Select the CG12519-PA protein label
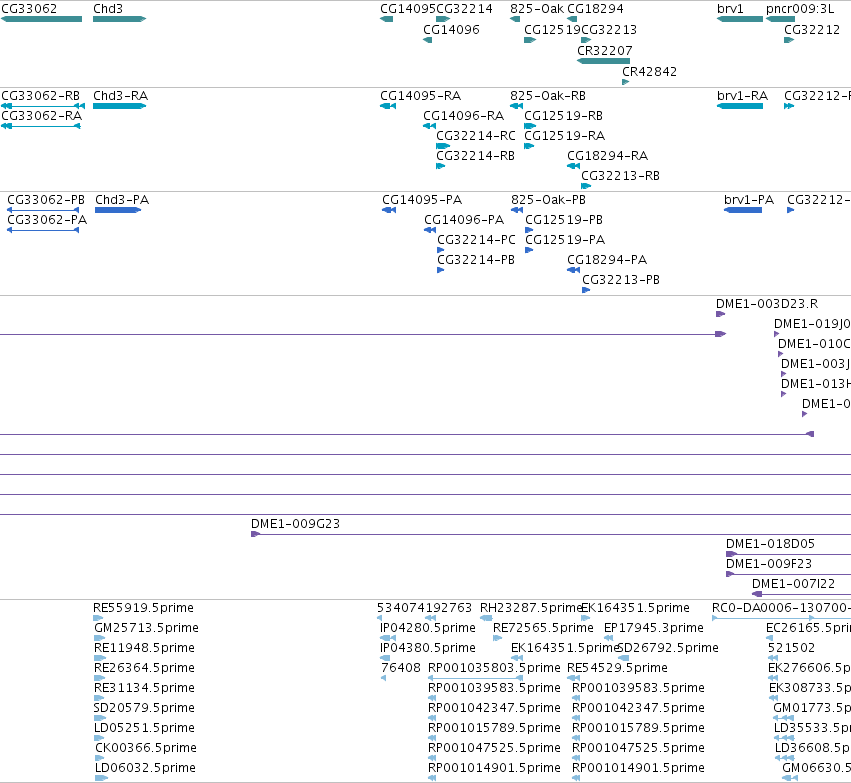This screenshot has width=851, height=783. pos(565,240)
